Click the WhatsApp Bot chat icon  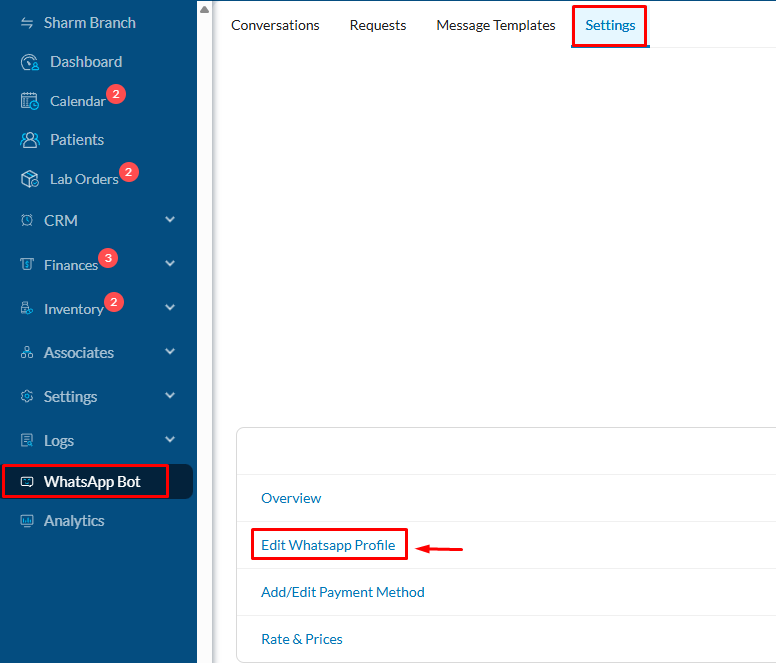(x=27, y=481)
